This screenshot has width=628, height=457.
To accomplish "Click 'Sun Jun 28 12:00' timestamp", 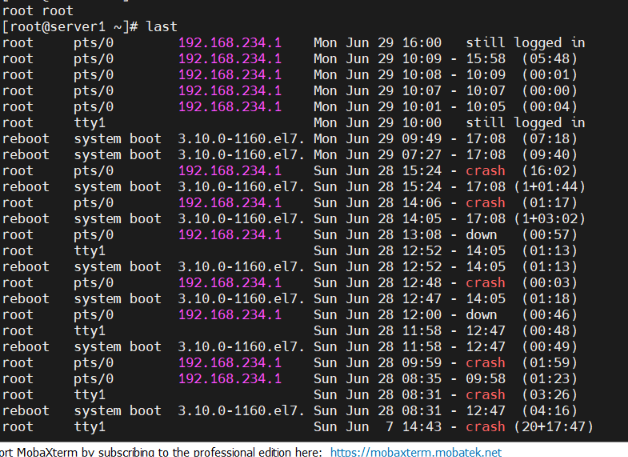I will (x=377, y=315).
